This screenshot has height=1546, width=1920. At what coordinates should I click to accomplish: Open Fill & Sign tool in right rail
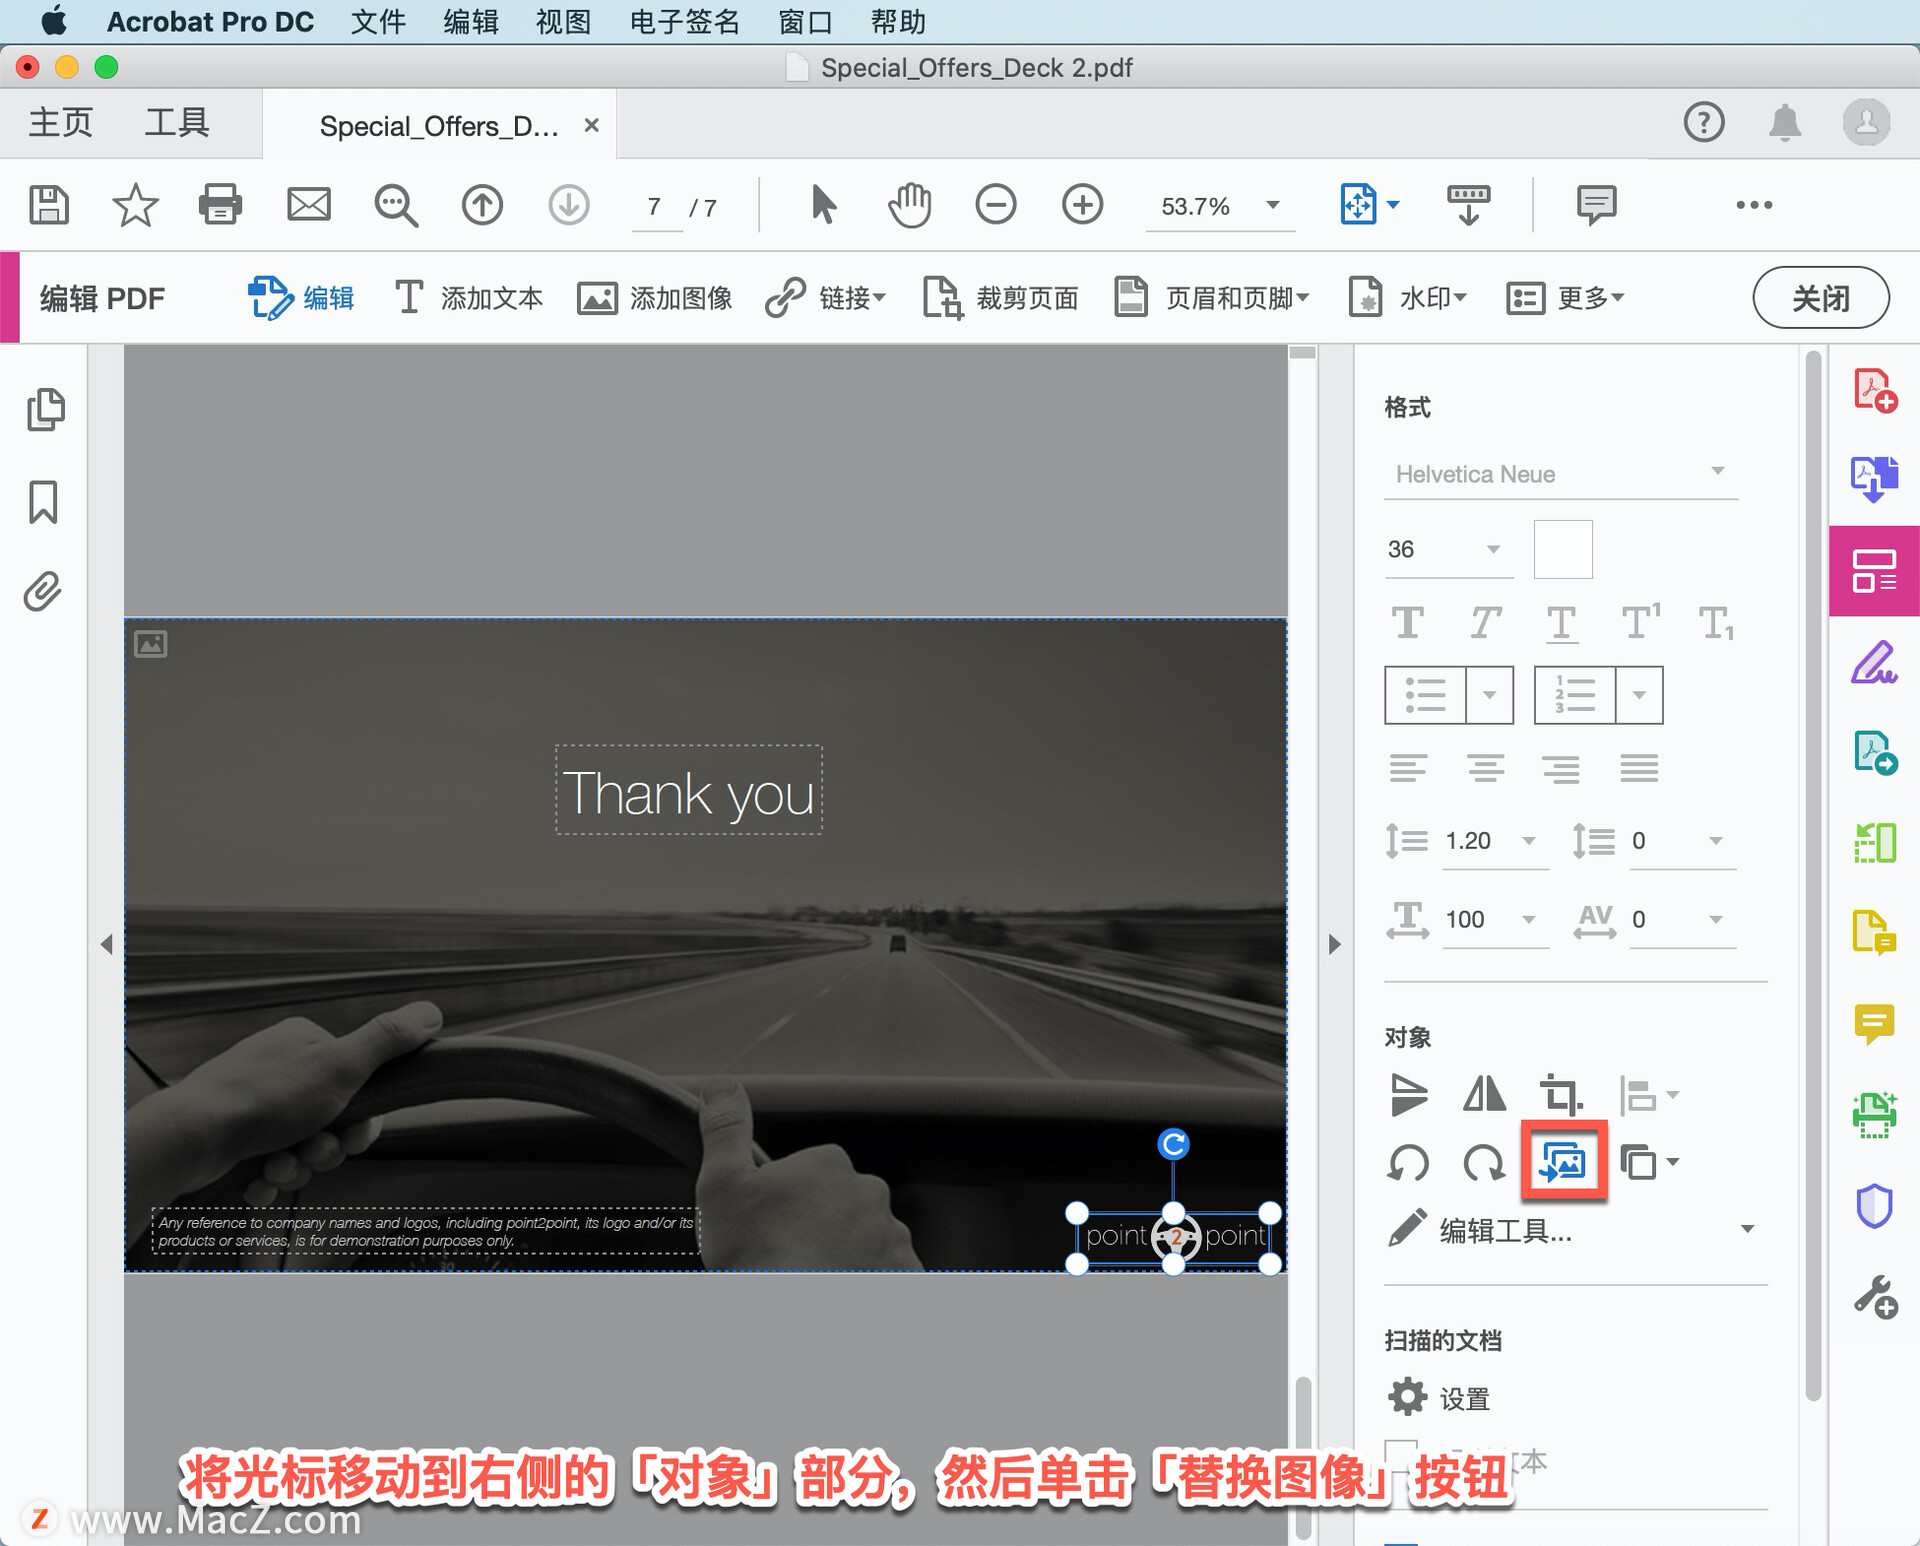tap(1875, 662)
